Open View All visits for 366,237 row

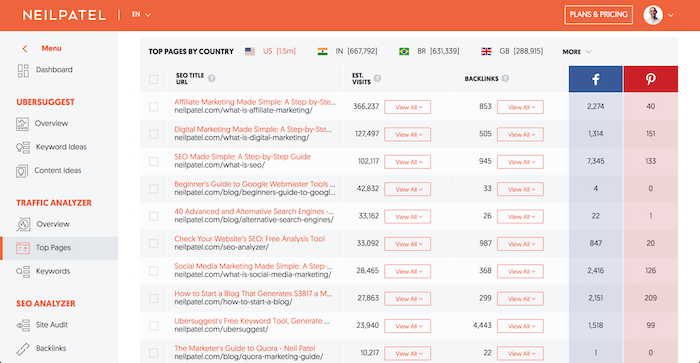pyautogui.click(x=408, y=107)
